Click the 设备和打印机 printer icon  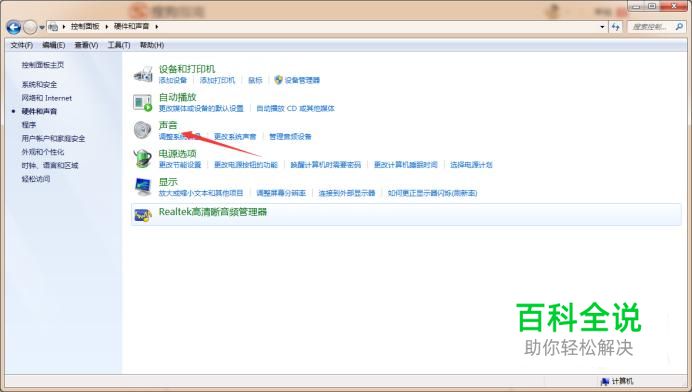click(x=143, y=74)
